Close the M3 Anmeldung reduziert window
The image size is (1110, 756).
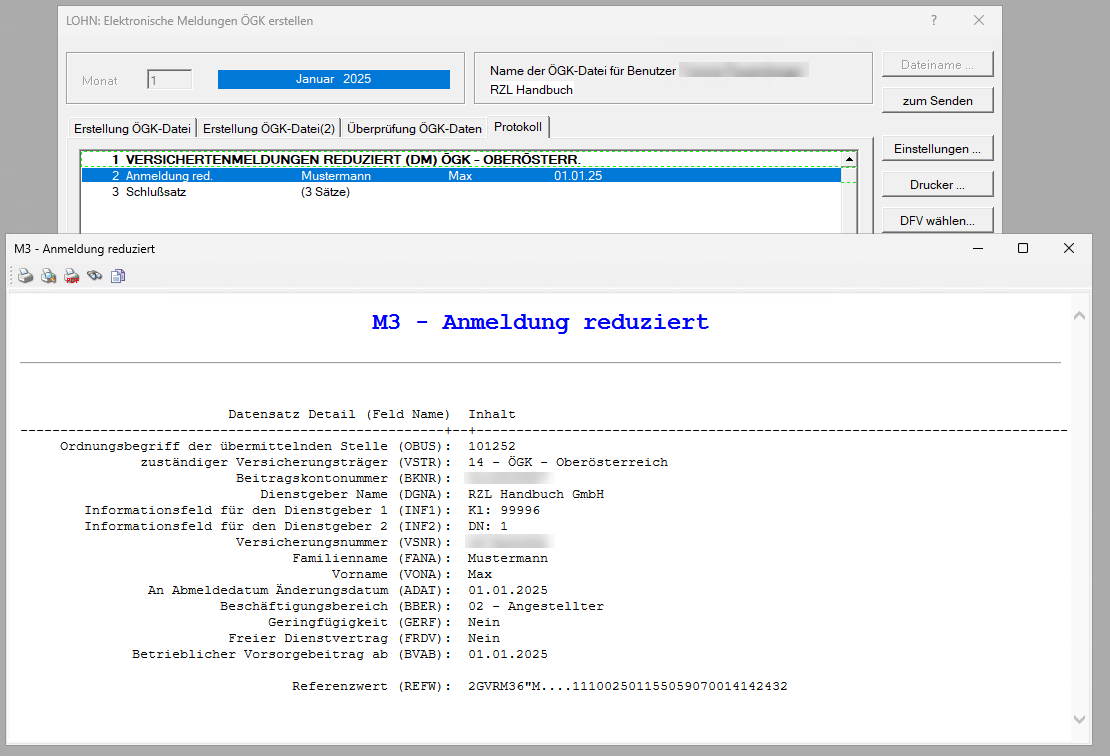click(1069, 248)
